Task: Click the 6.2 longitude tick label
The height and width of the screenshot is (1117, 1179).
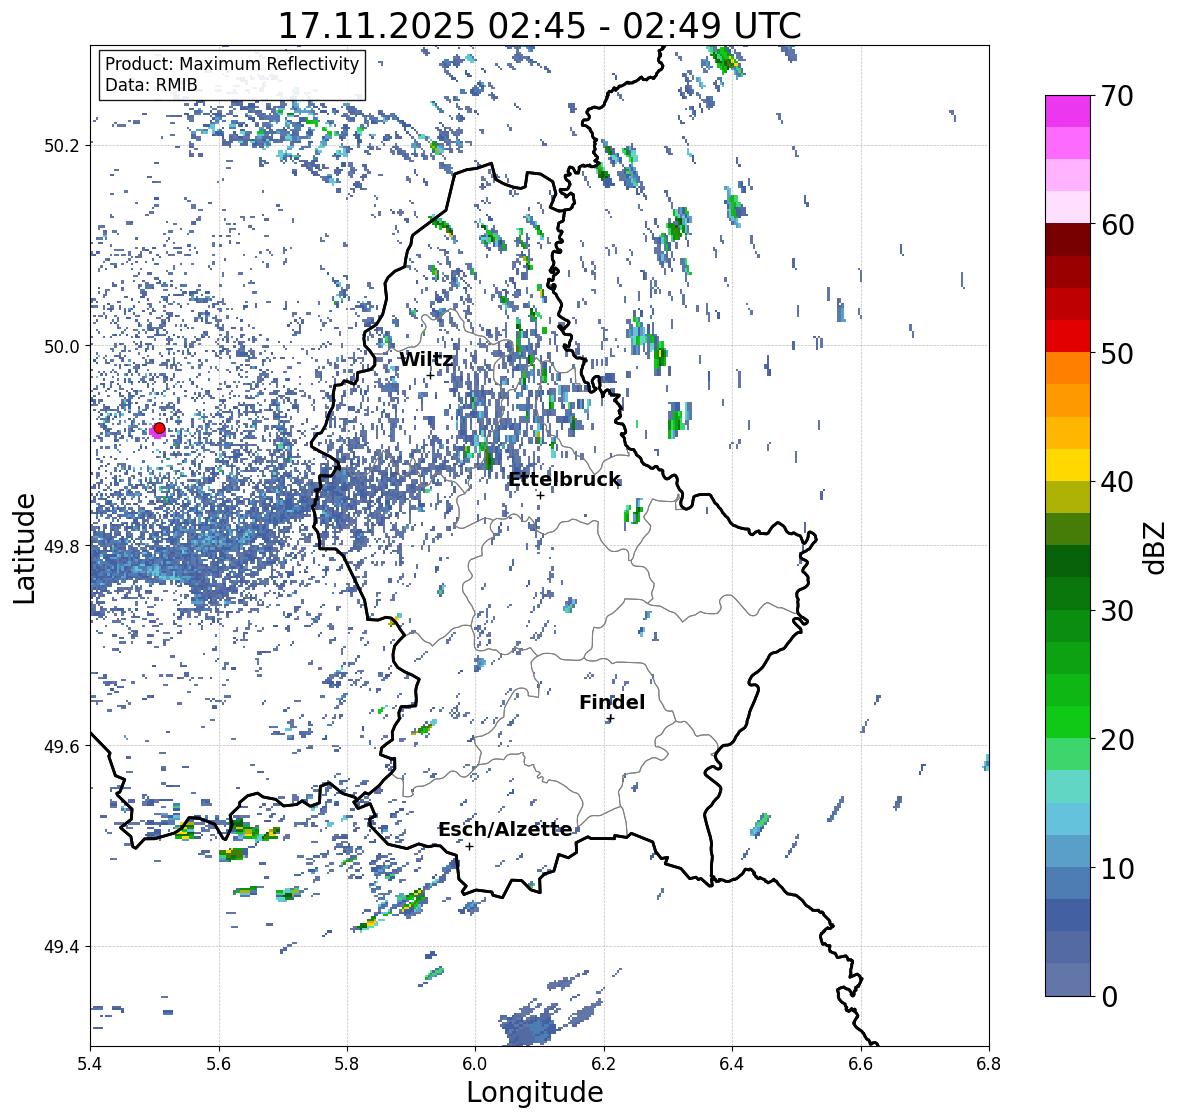Action: point(604,1064)
